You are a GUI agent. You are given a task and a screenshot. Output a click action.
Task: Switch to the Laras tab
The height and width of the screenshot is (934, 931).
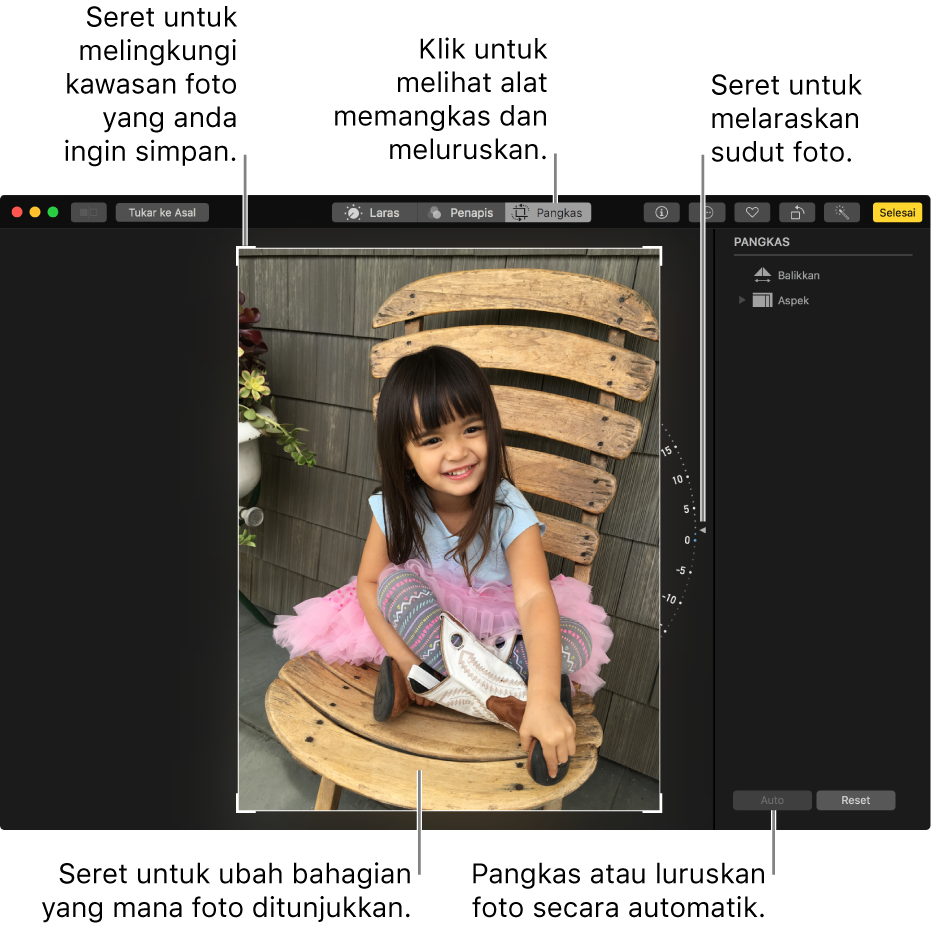(x=373, y=212)
